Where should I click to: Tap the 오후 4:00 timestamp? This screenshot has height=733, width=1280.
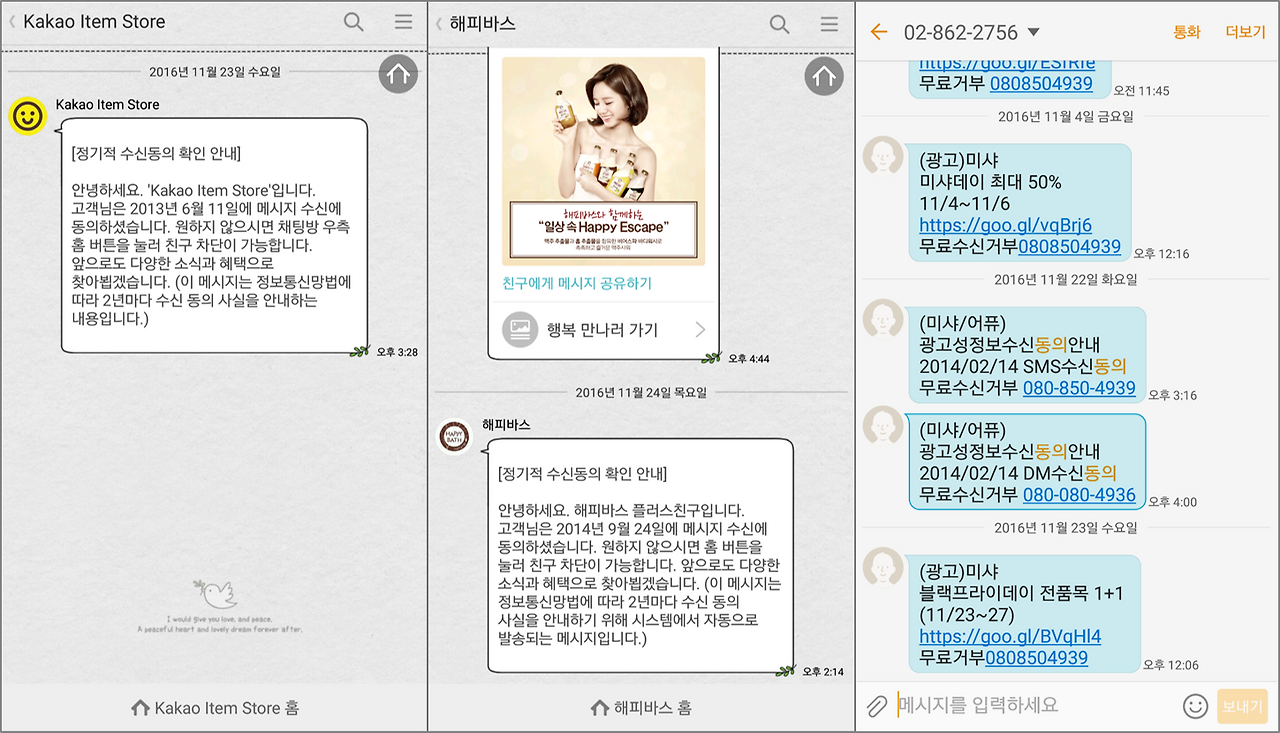coord(1172,502)
